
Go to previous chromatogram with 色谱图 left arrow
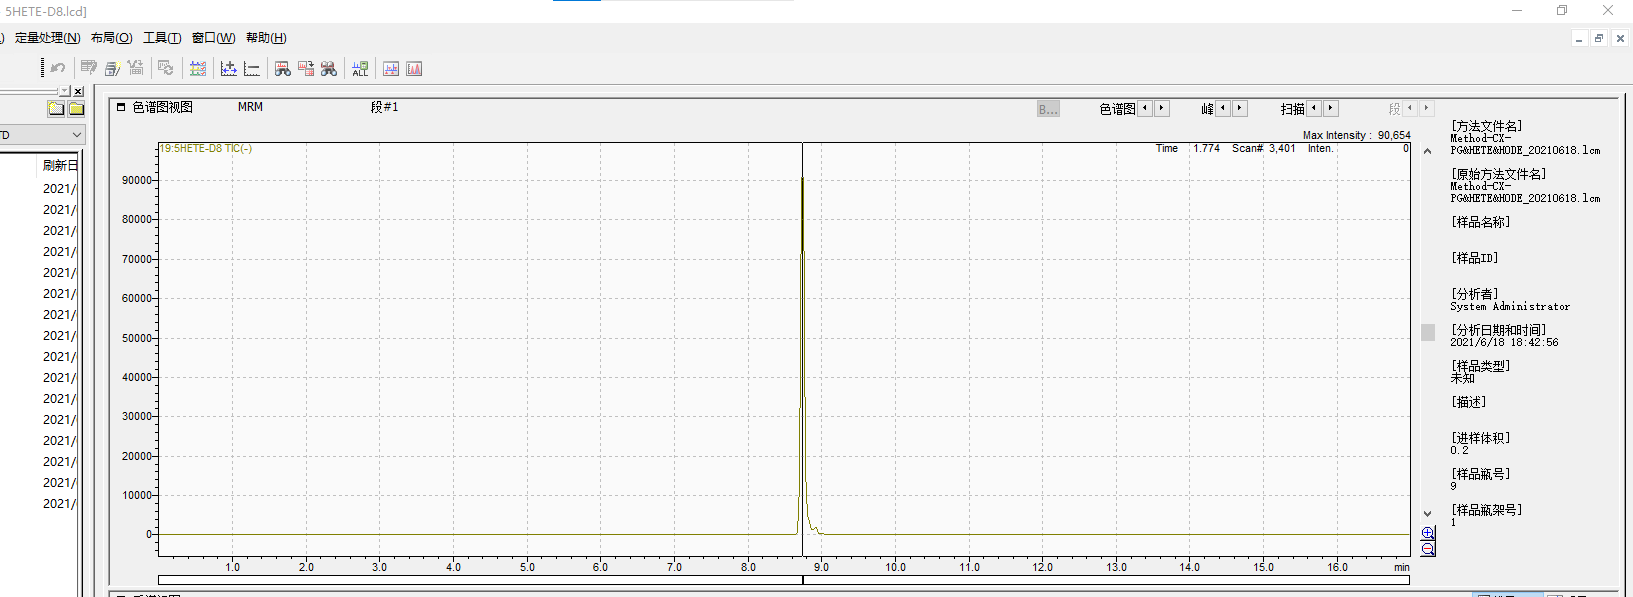[x=1145, y=108]
